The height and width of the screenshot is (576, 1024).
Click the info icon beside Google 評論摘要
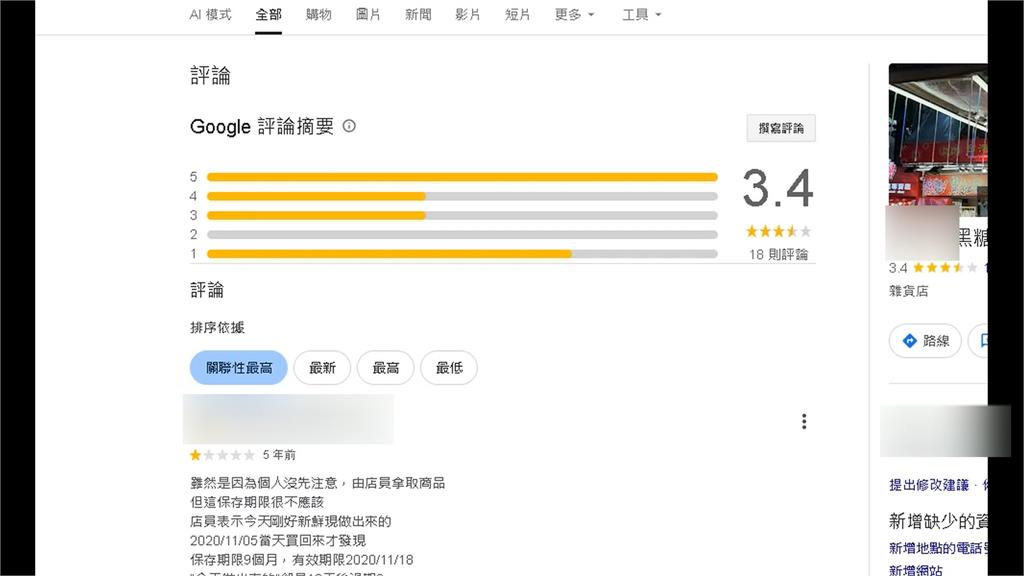click(349, 126)
